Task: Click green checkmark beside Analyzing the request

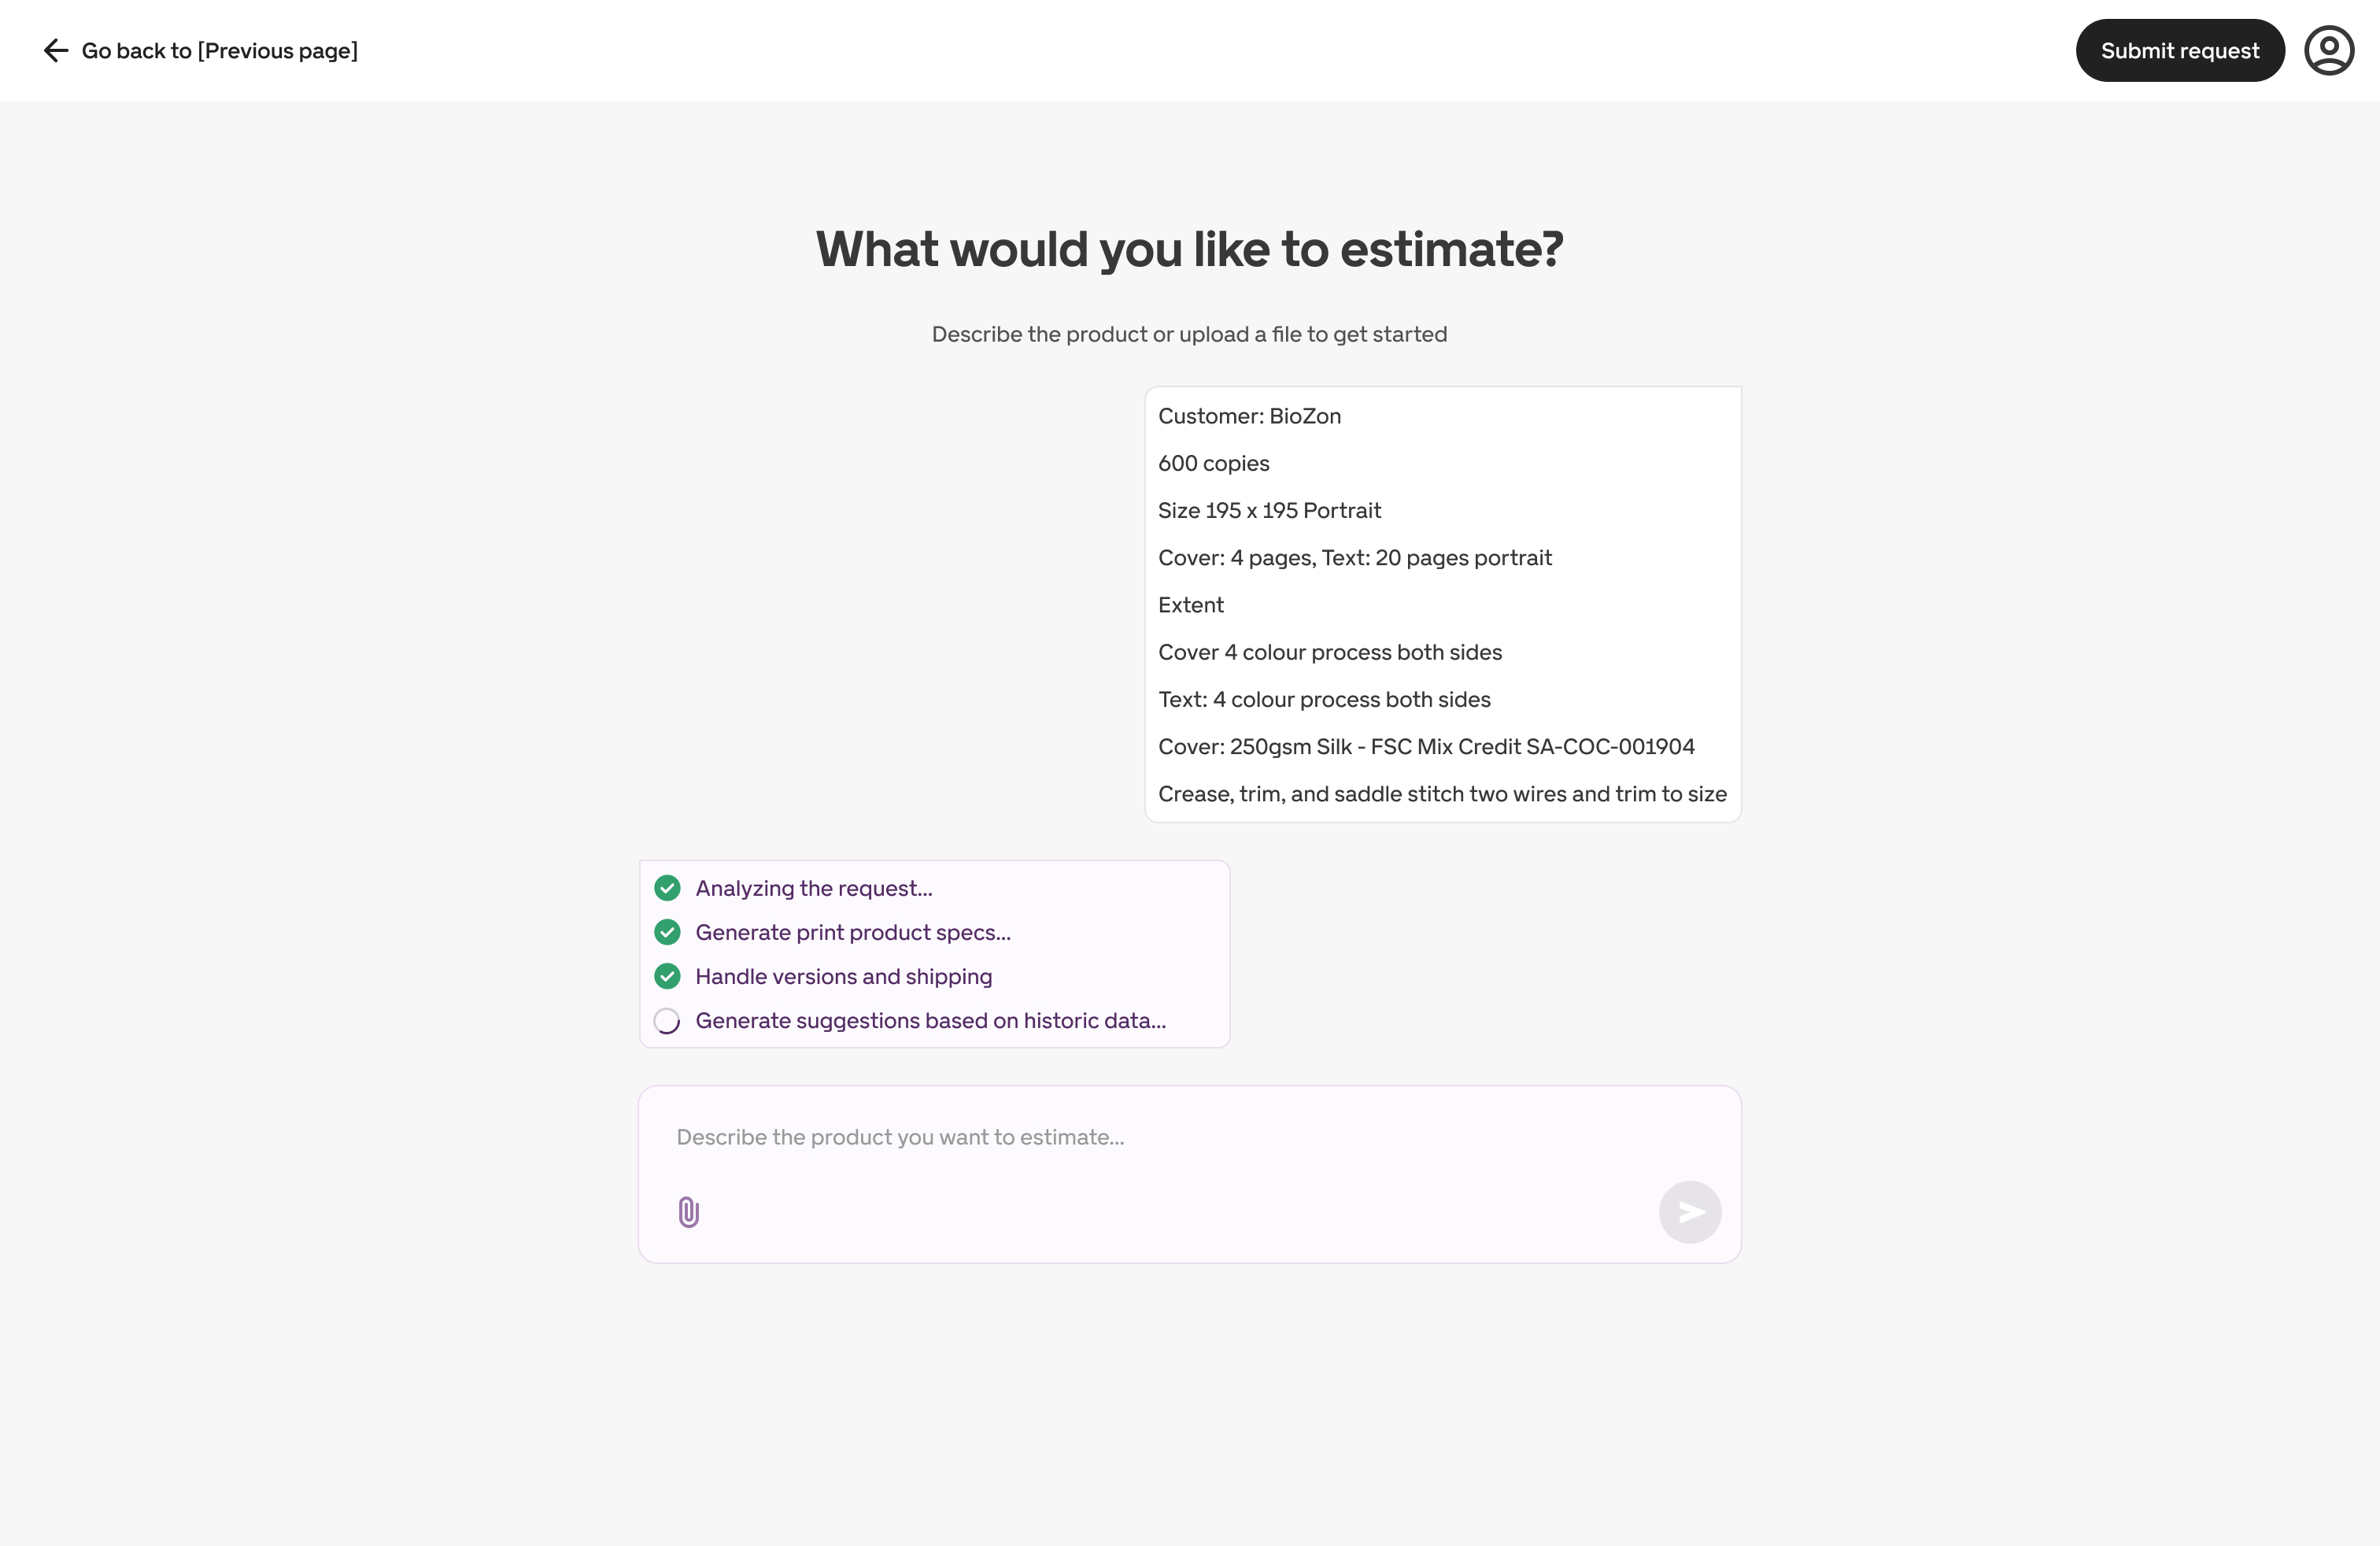Action: tap(667, 888)
